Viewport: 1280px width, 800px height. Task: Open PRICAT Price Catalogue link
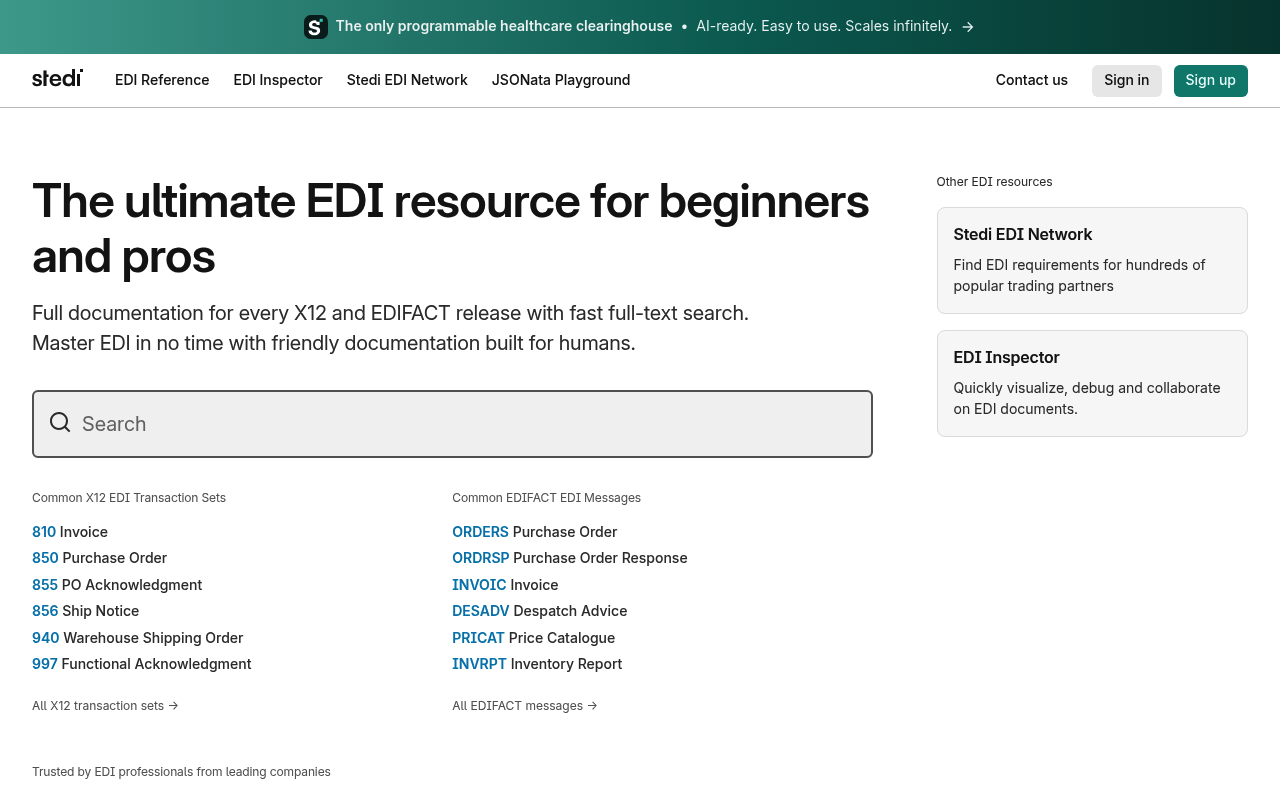click(534, 638)
